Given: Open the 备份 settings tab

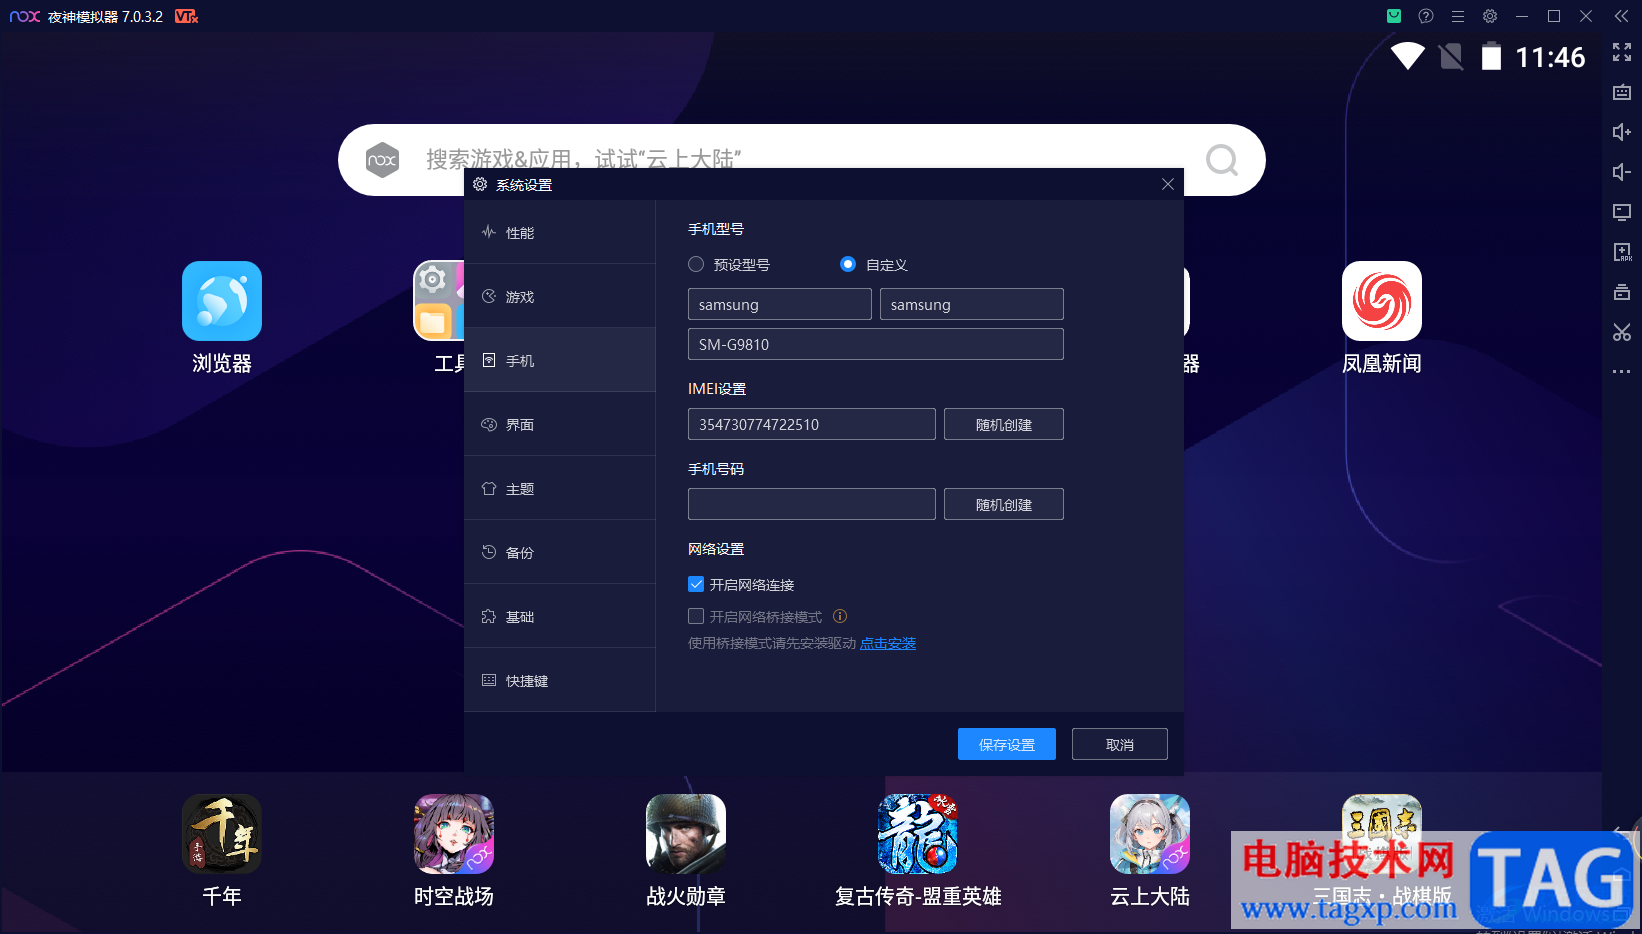Looking at the screenshot, I should tap(560, 552).
